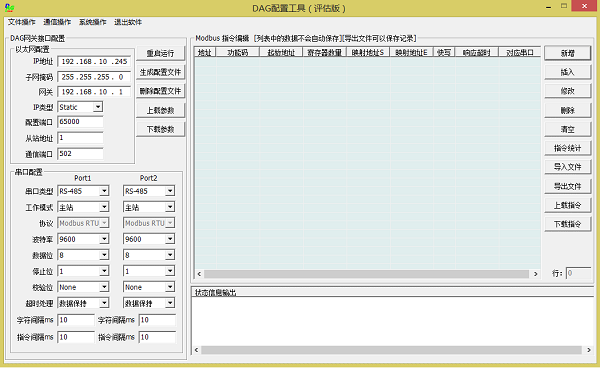Click the 导入文件 button
This screenshot has width=600, height=368.
567,167
